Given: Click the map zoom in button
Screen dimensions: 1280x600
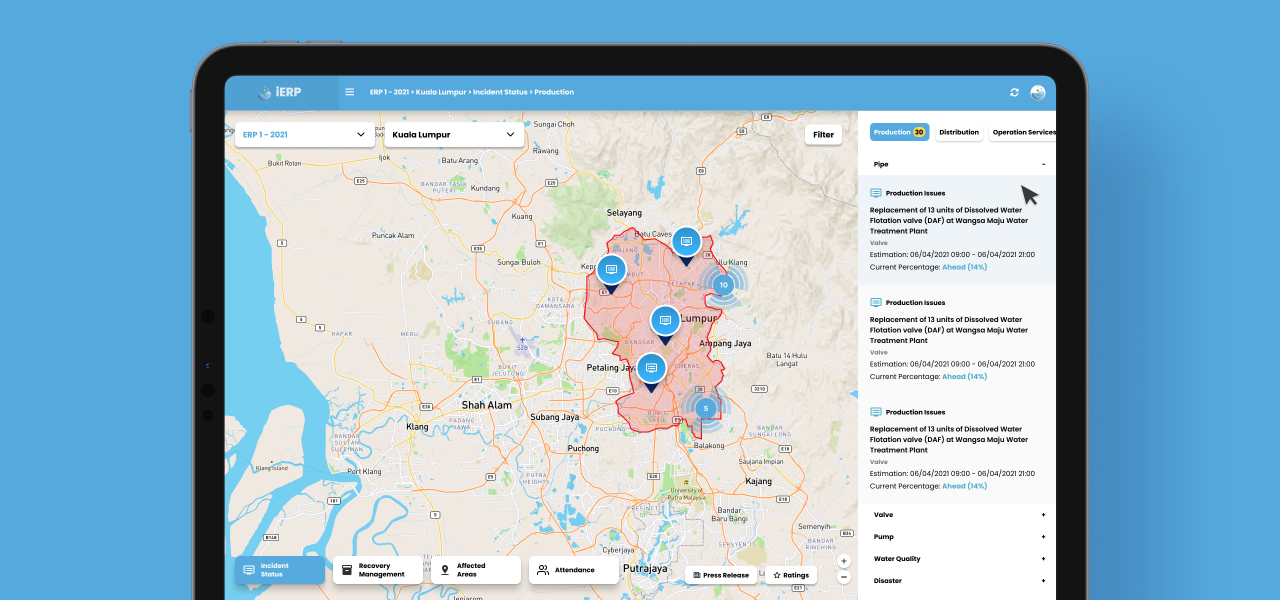Looking at the screenshot, I should (844, 561).
